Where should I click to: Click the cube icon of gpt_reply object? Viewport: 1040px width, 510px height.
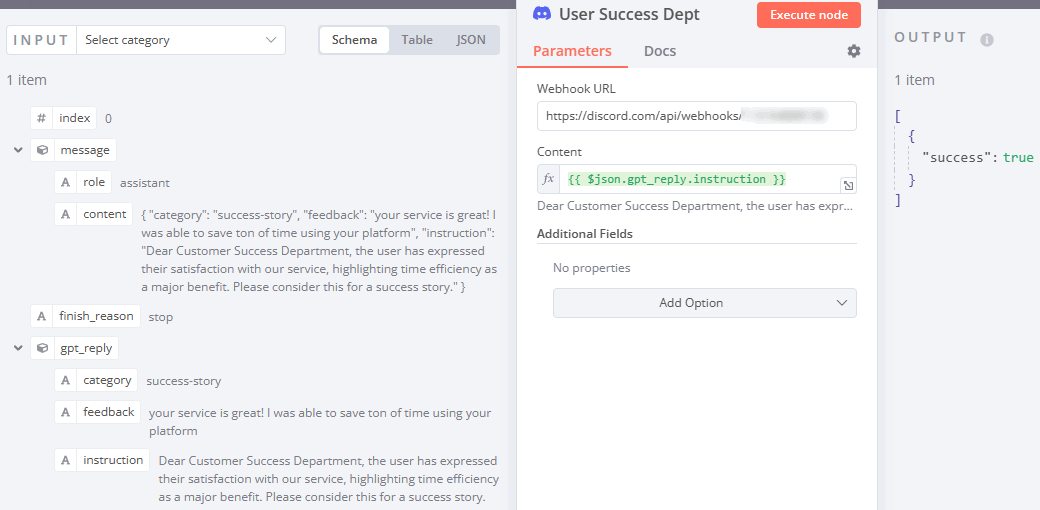(42, 348)
